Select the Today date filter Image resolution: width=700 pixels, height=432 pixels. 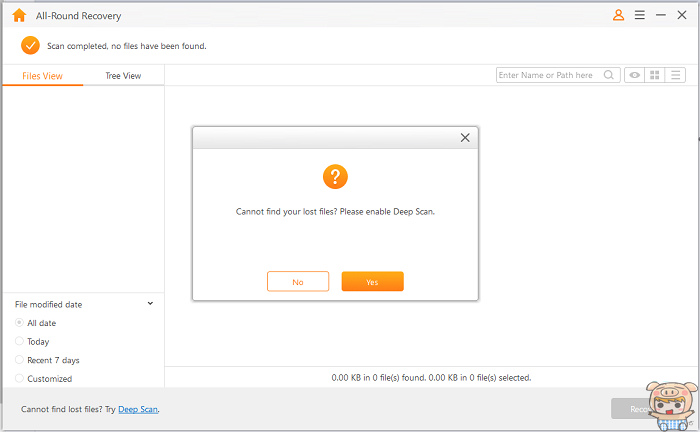pyautogui.click(x=20, y=342)
